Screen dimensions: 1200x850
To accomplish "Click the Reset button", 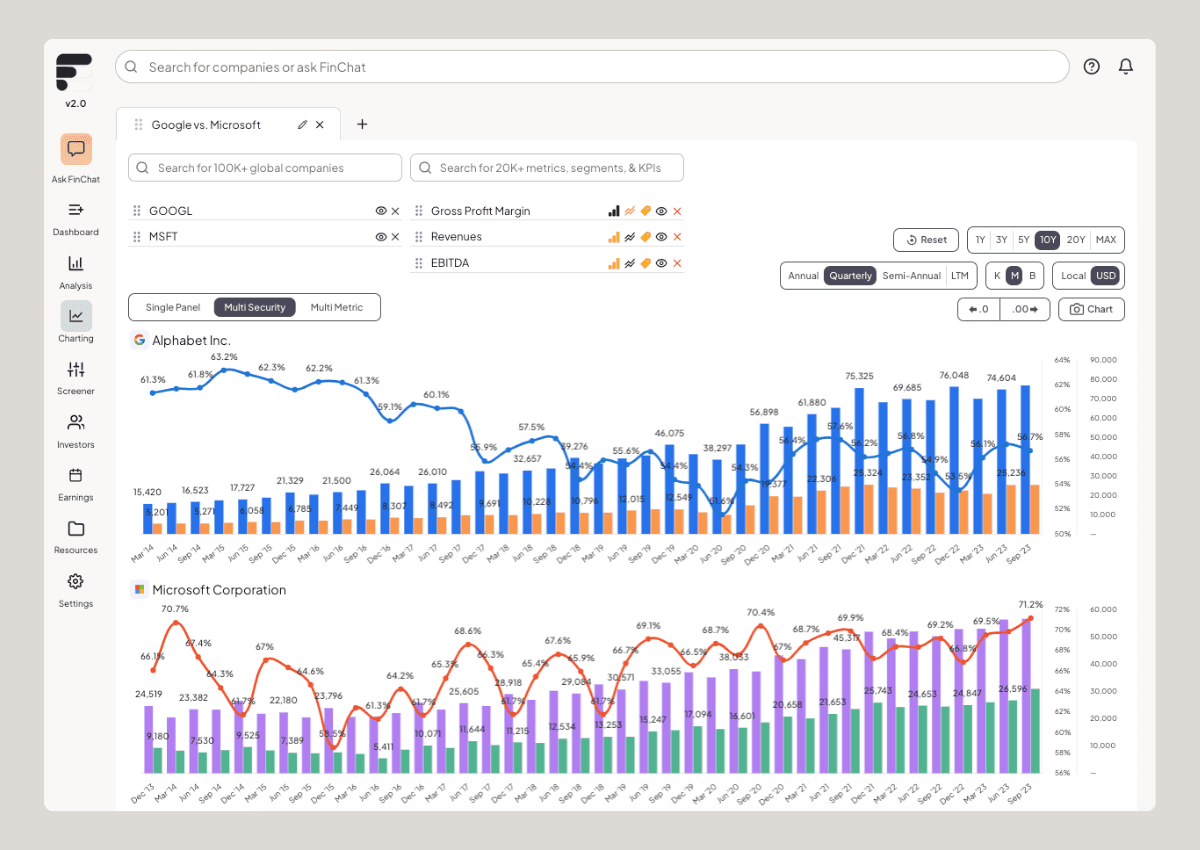I will (x=926, y=240).
